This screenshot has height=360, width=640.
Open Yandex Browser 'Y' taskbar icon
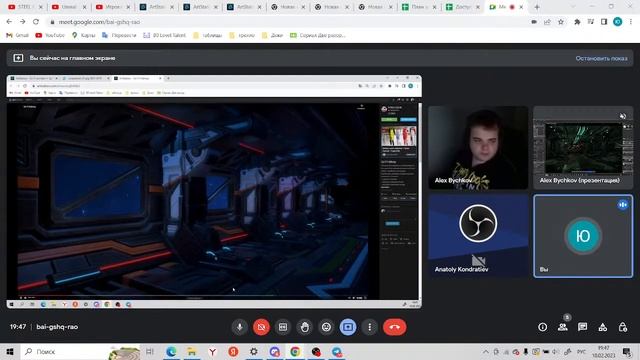pyautogui.click(x=212, y=351)
